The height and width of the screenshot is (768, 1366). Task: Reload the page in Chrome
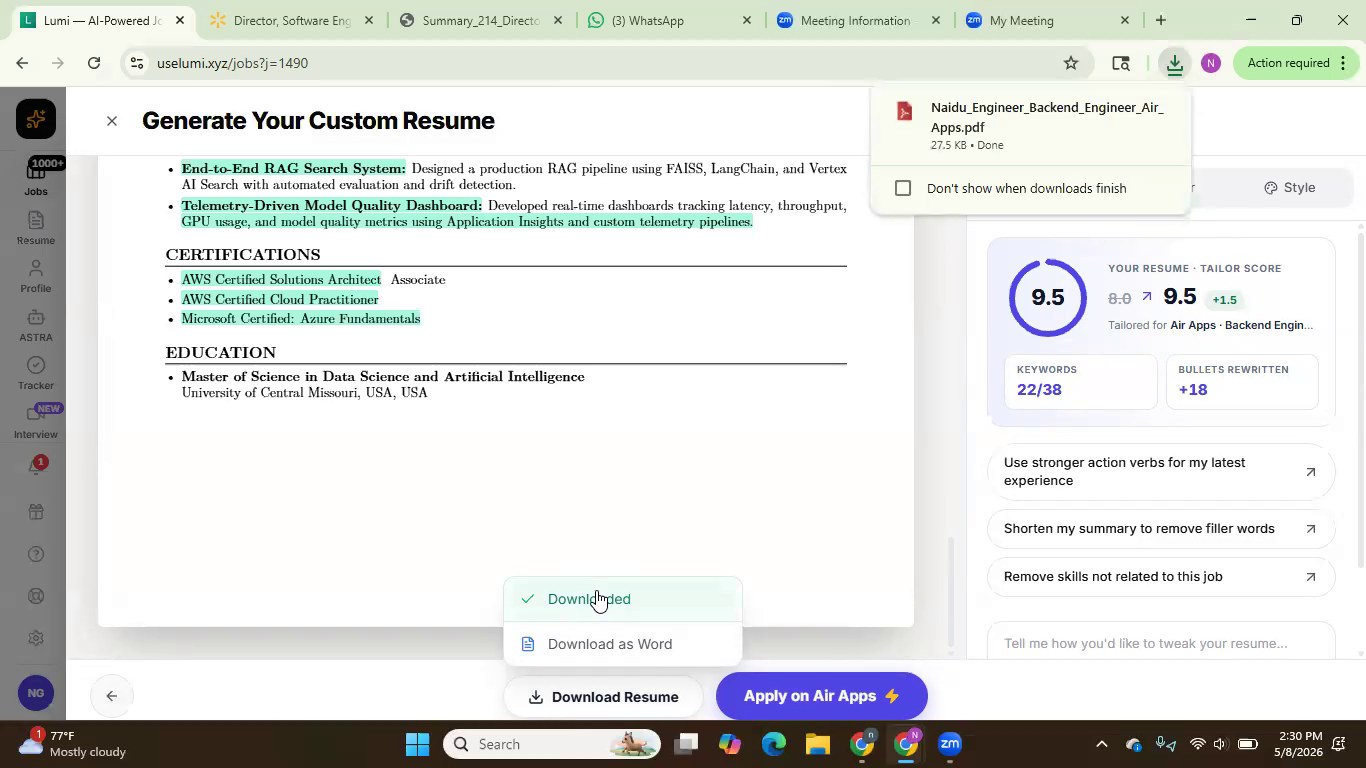click(x=94, y=63)
